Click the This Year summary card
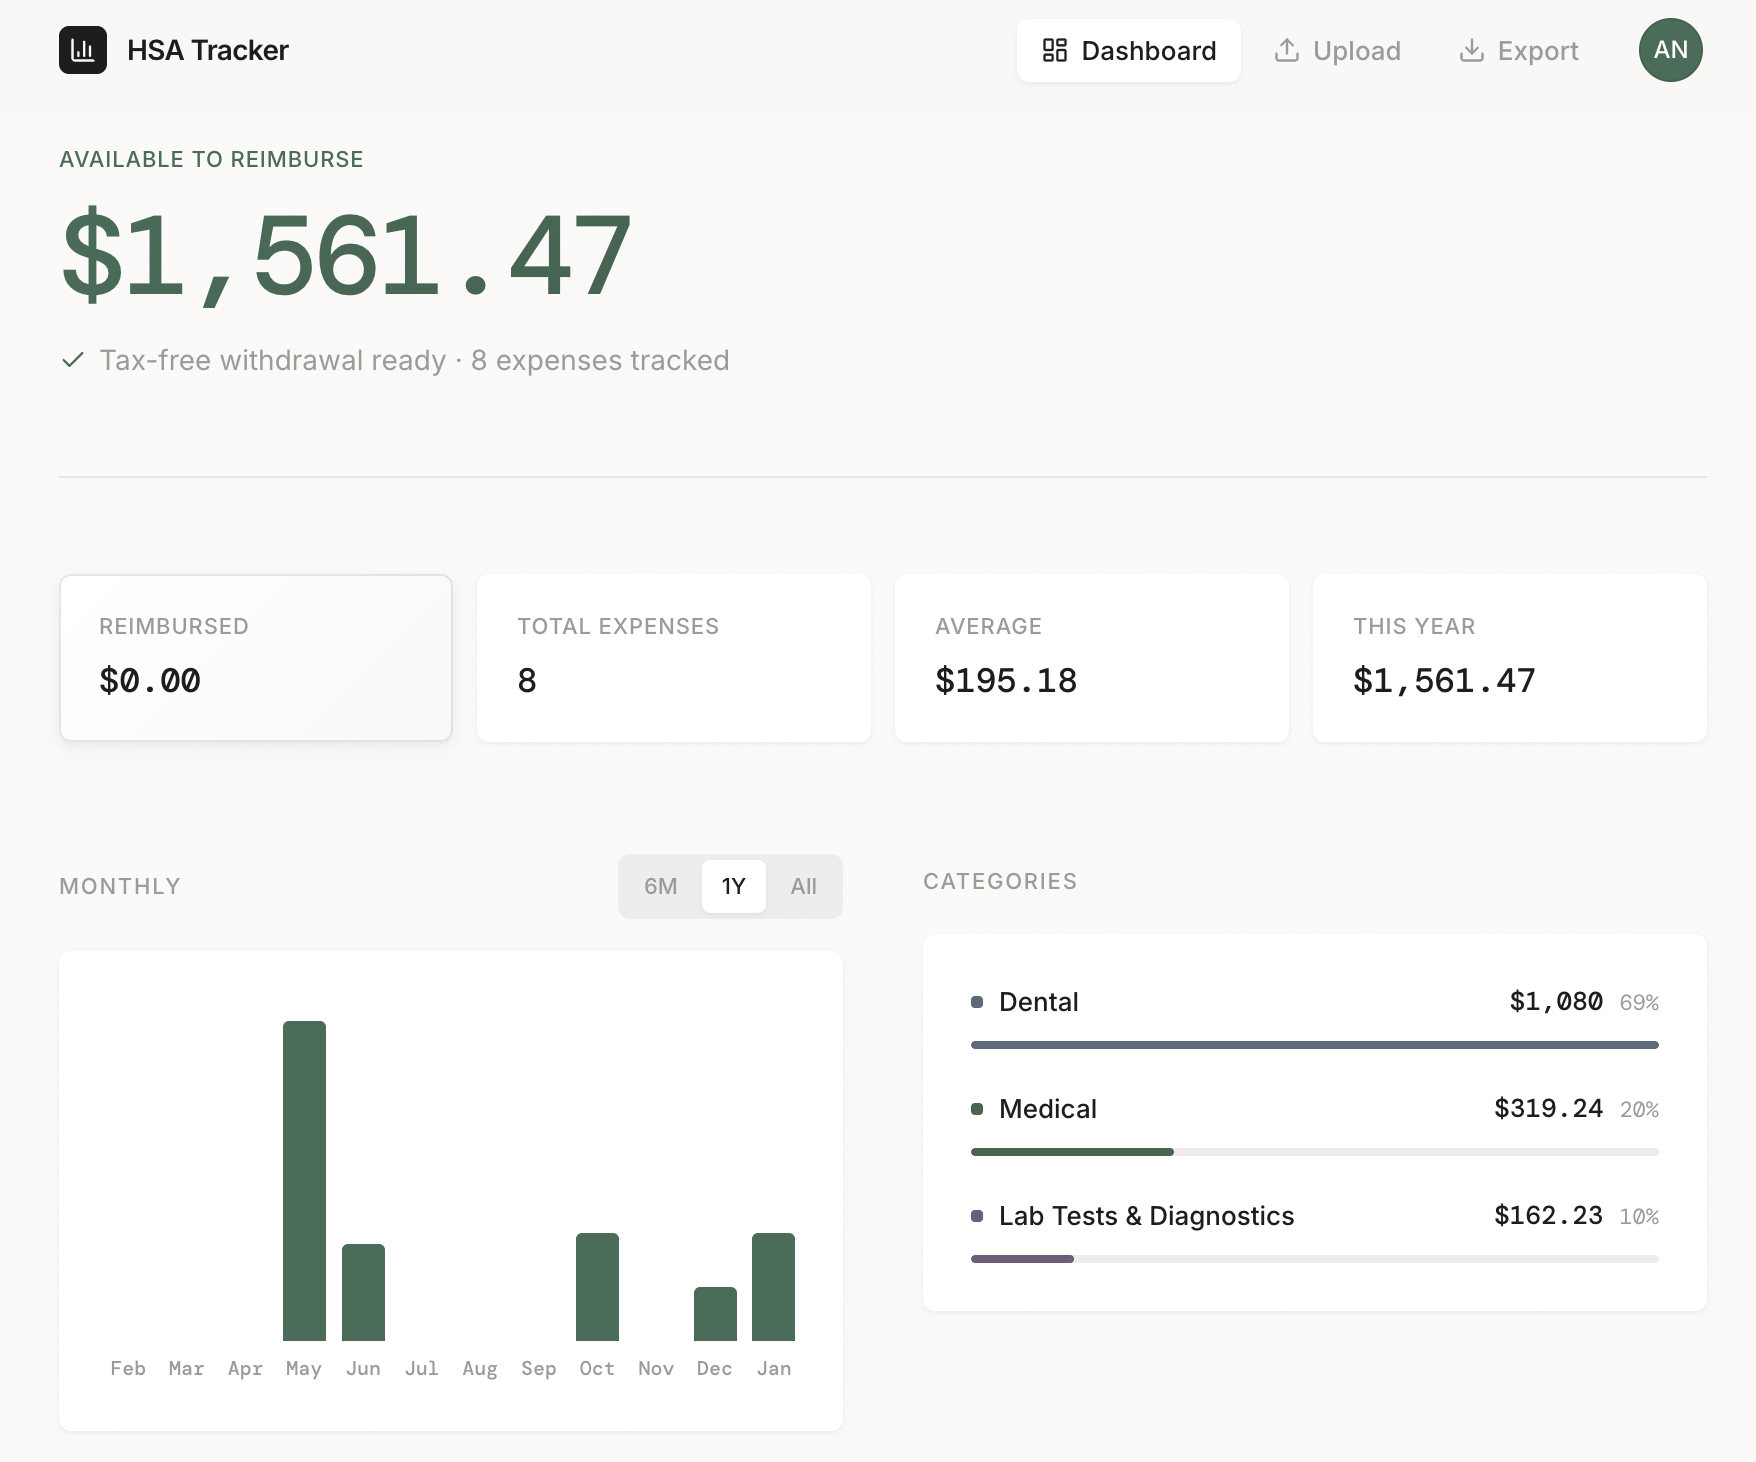The image size is (1756, 1462). (x=1509, y=658)
